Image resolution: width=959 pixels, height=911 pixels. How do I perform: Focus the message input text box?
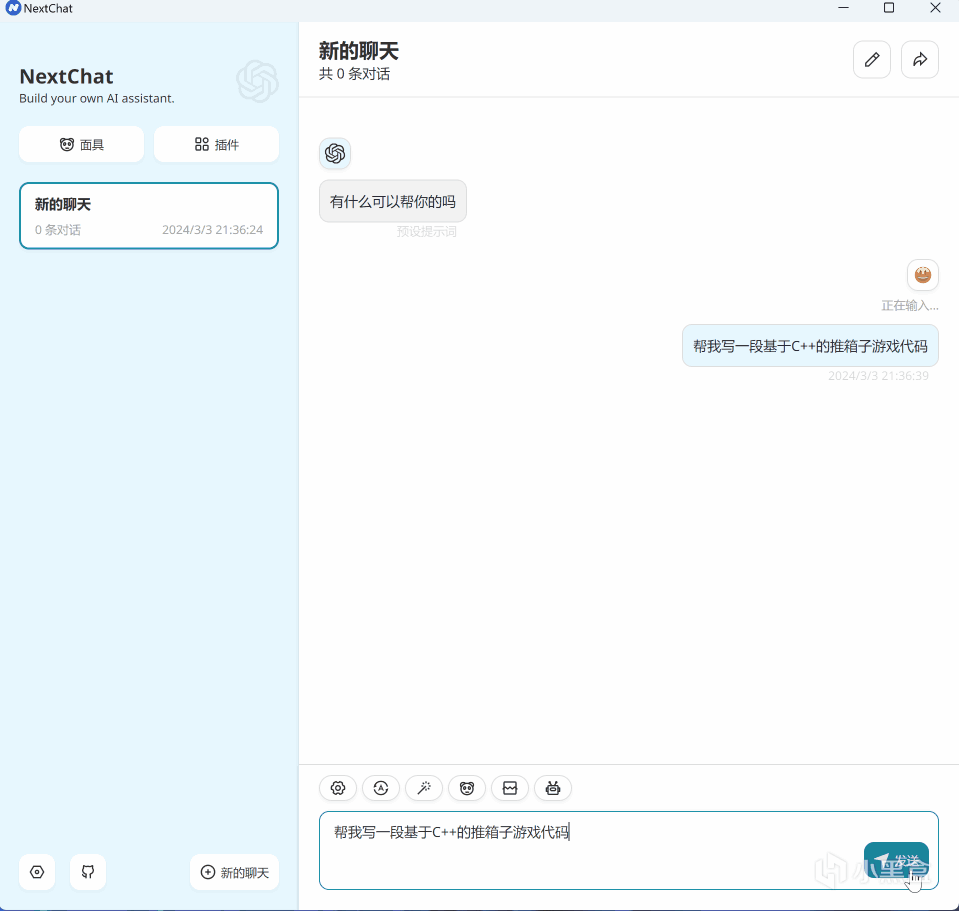pos(629,850)
